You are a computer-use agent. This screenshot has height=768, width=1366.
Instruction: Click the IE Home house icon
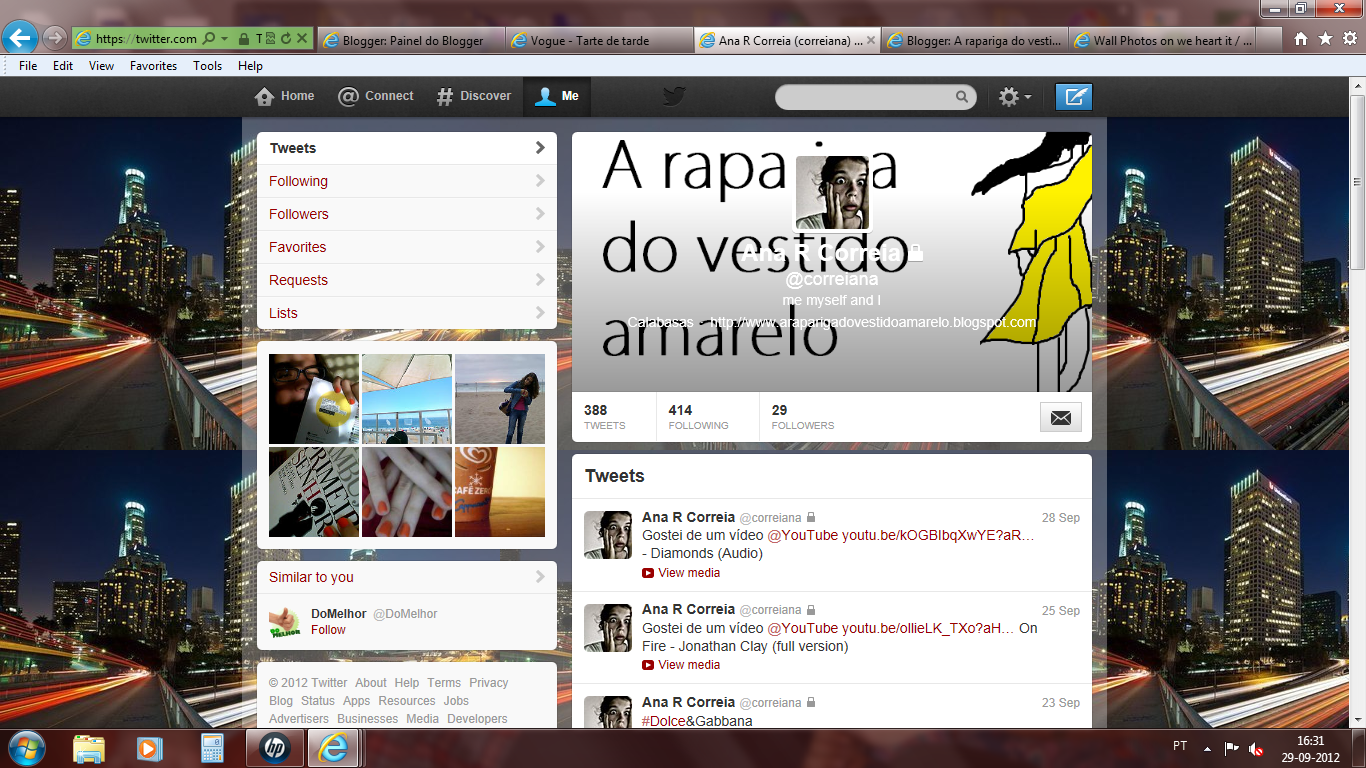[1301, 39]
